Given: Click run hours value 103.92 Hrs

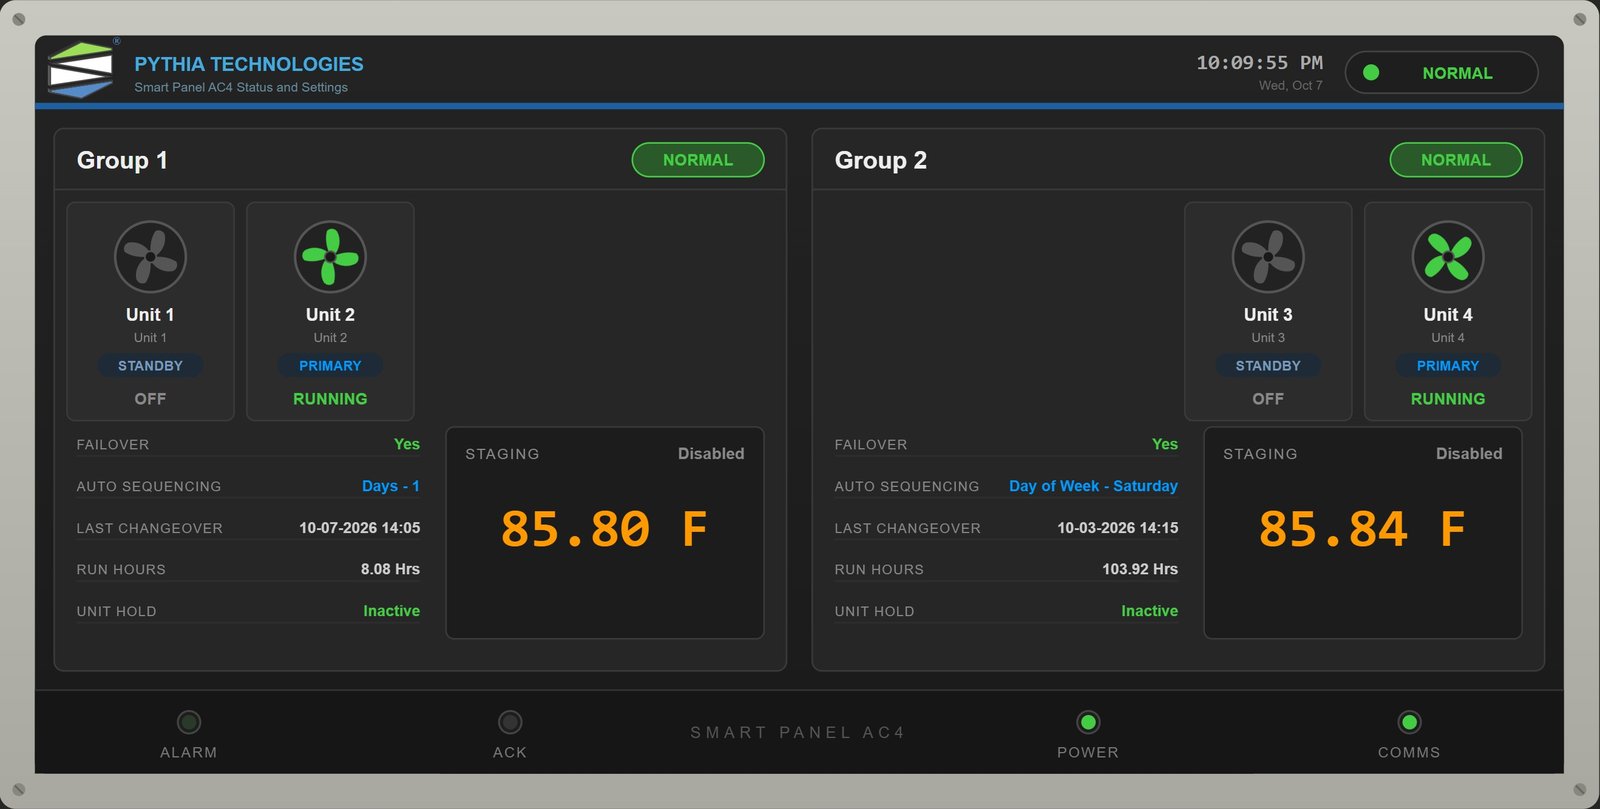Looking at the screenshot, I should coord(1140,569).
